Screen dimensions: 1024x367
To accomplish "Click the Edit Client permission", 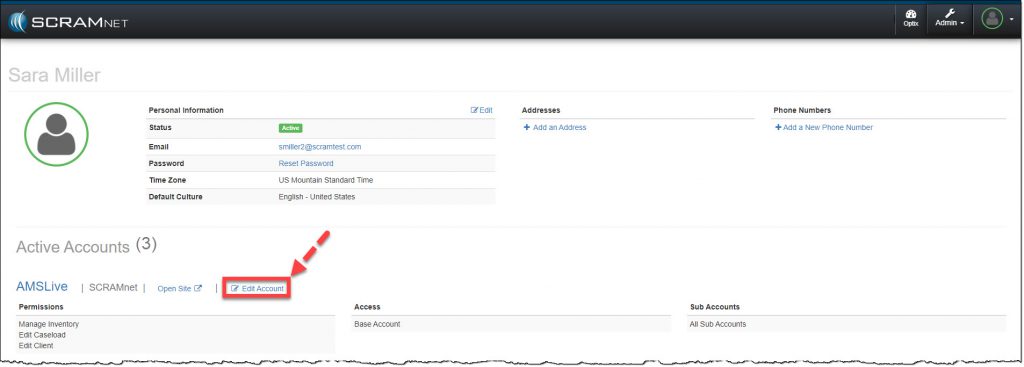I will (36, 345).
